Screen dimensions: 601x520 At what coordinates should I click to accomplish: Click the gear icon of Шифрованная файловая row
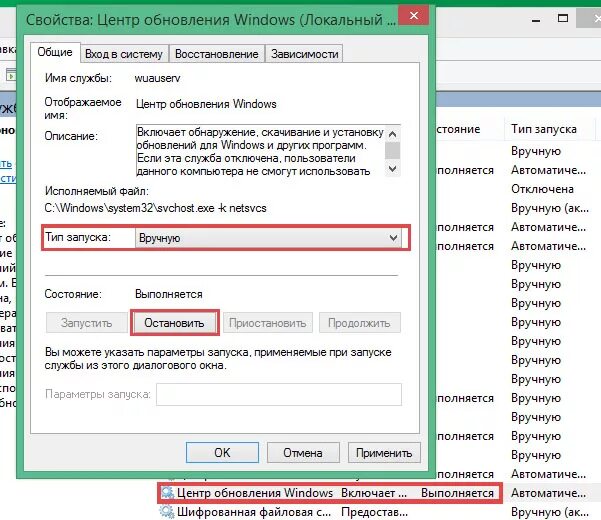click(167, 512)
